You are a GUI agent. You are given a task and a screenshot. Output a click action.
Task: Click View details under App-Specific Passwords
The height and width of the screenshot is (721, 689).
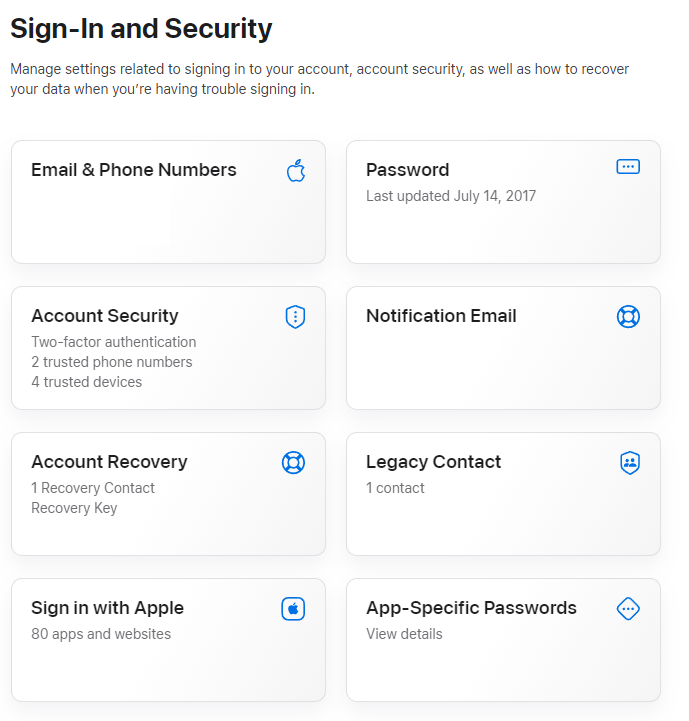tap(404, 634)
